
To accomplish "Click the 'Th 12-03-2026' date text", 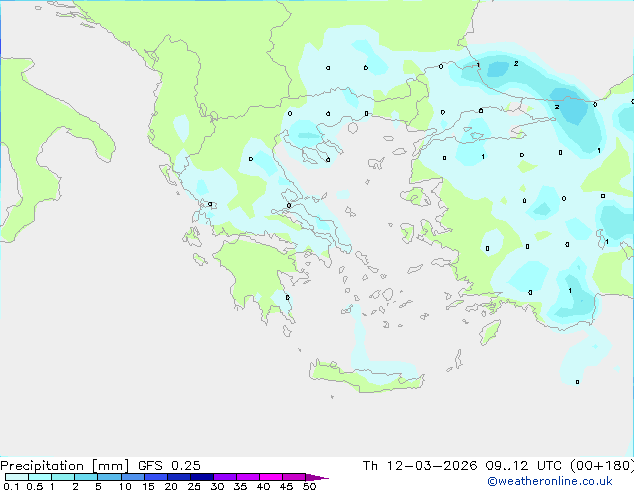I will point(420,466).
